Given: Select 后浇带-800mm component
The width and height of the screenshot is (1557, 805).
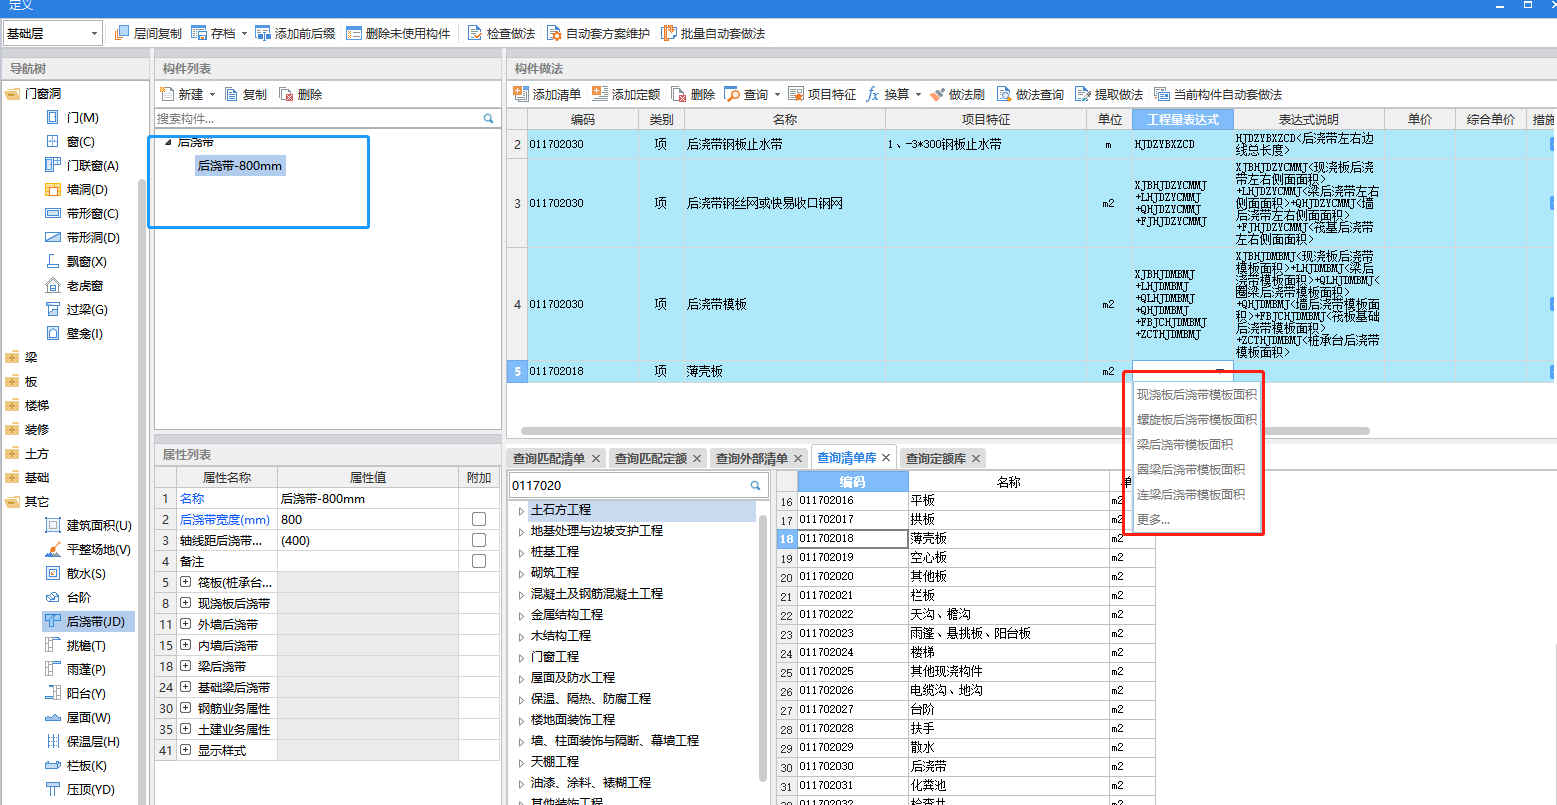Looking at the screenshot, I should point(240,165).
